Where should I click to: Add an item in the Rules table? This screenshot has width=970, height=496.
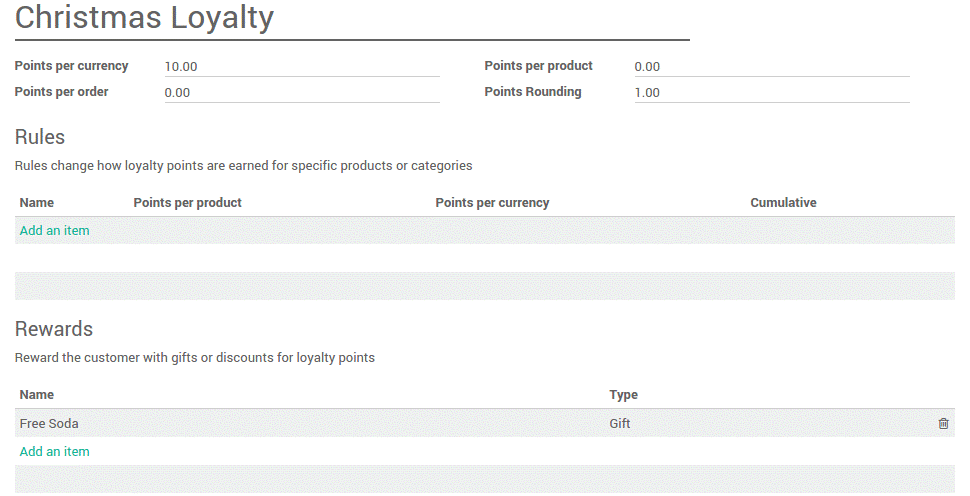point(55,231)
